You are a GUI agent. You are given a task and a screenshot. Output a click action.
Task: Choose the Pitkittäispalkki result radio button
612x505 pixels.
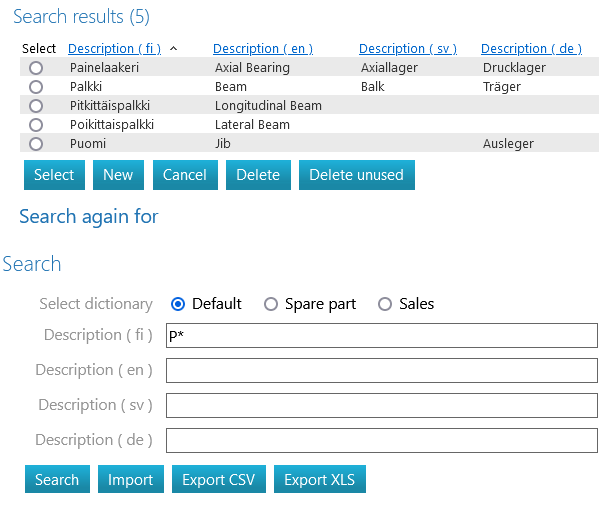pyautogui.click(x=37, y=106)
